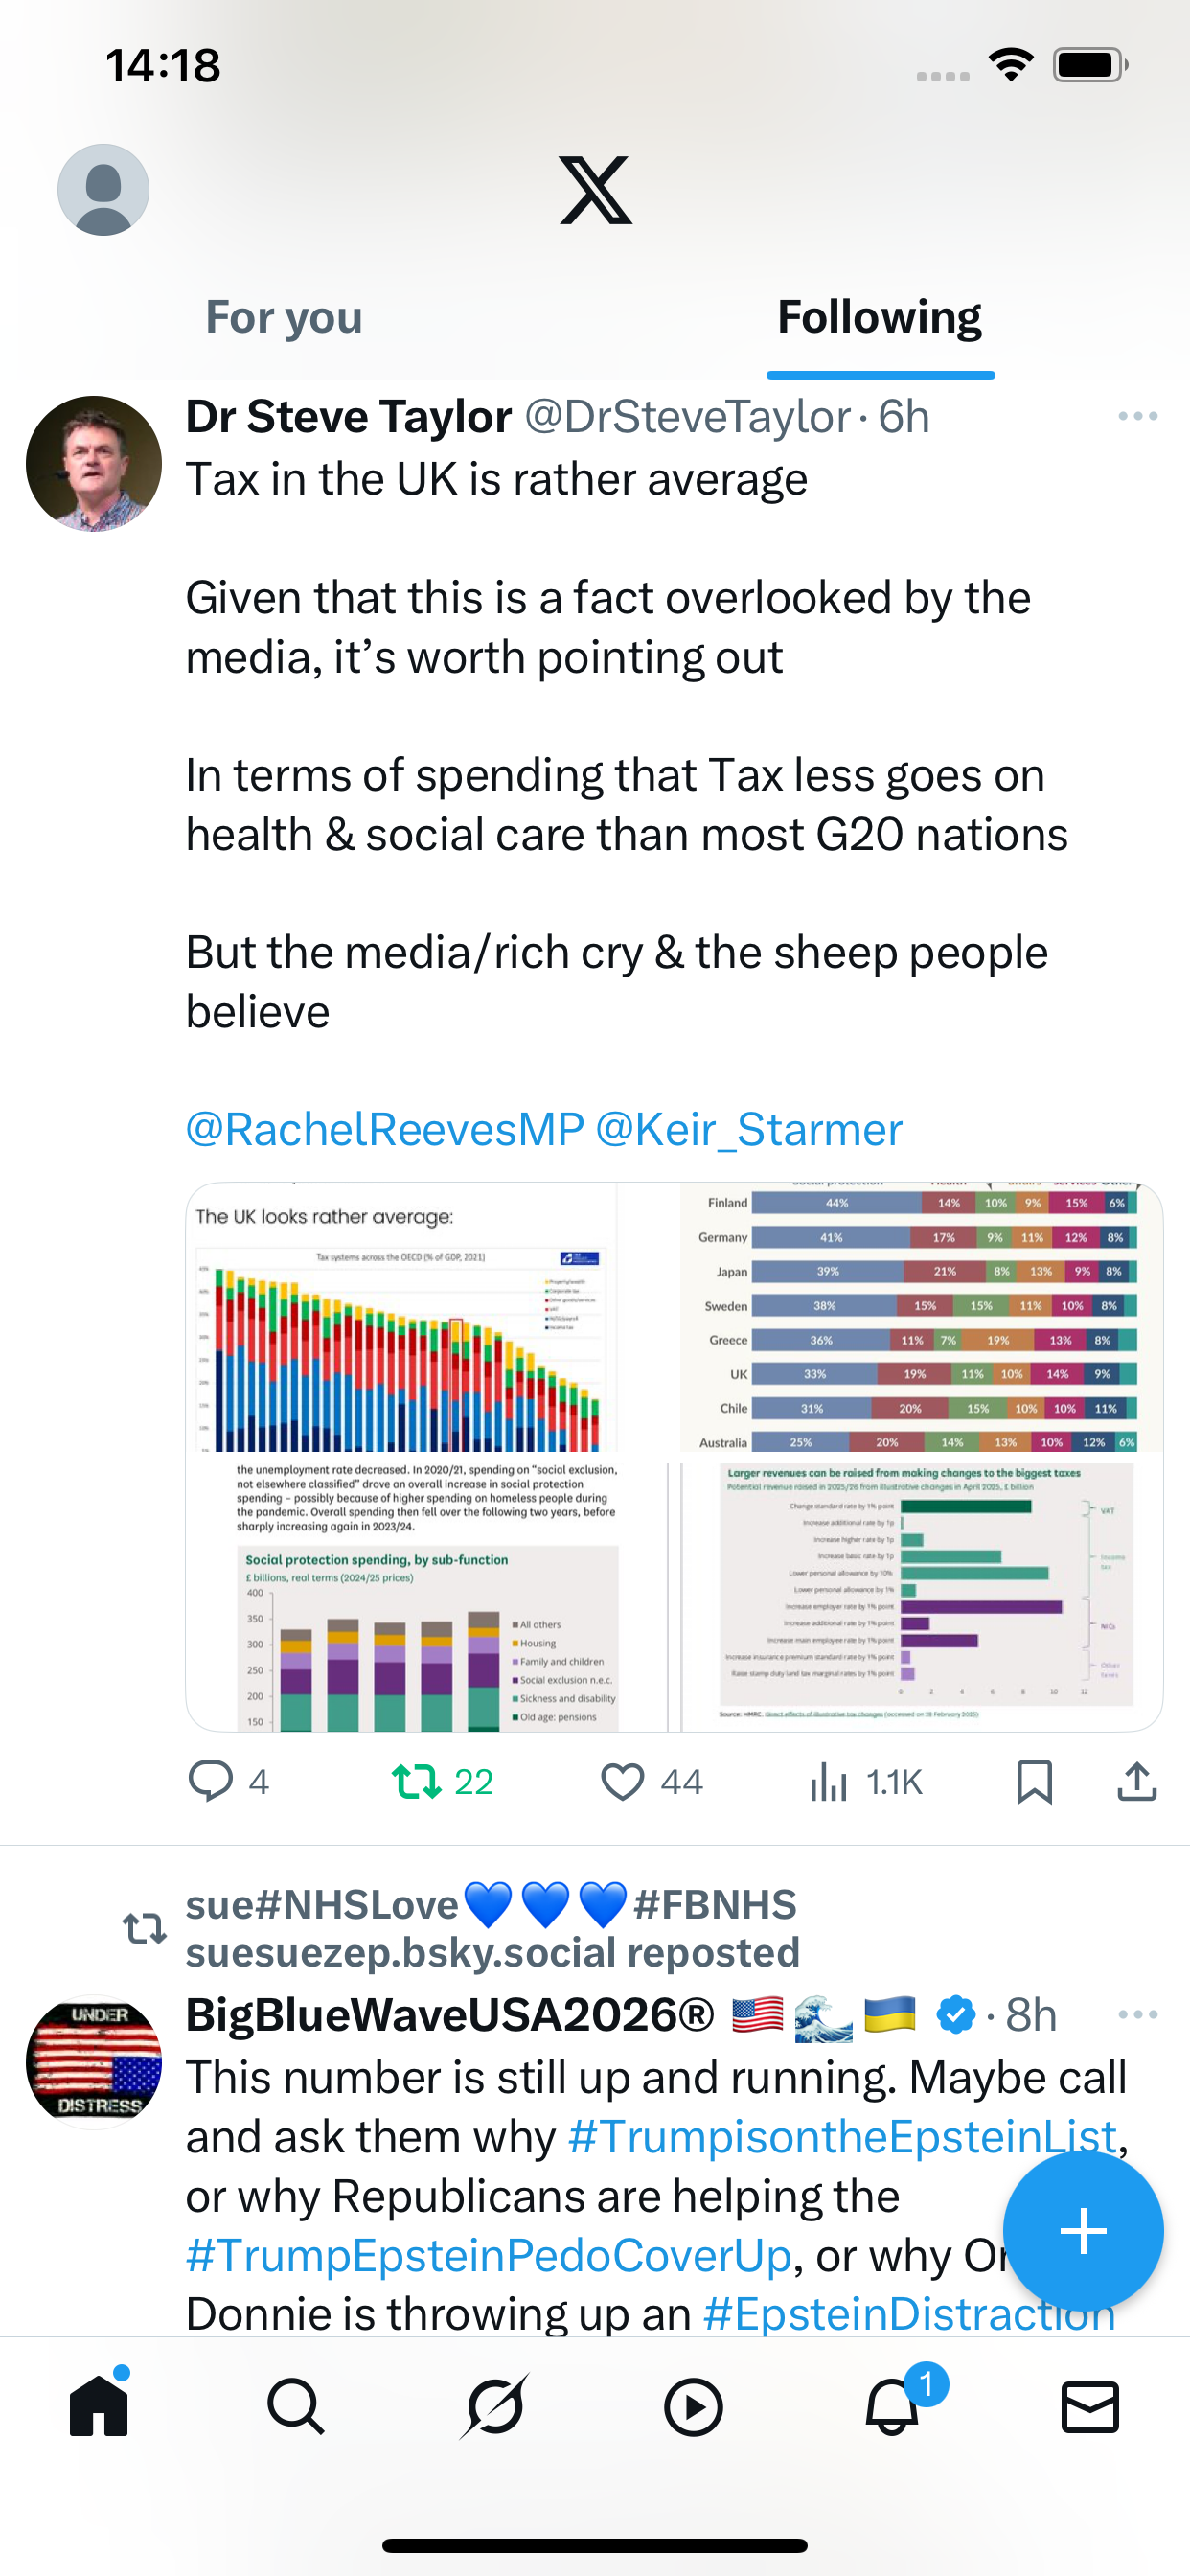
Task: Open the @RachelReevesMP mention link
Action: (x=385, y=1130)
